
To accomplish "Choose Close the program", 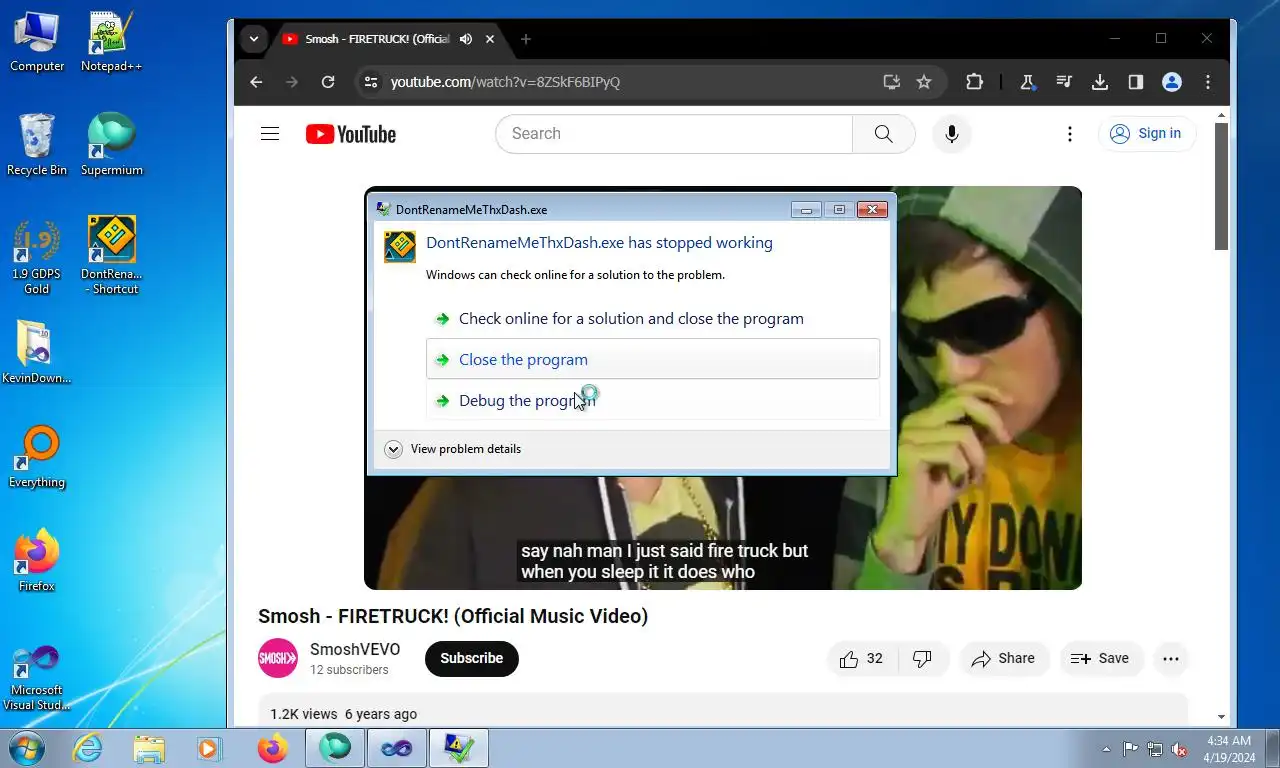I will (653, 359).
